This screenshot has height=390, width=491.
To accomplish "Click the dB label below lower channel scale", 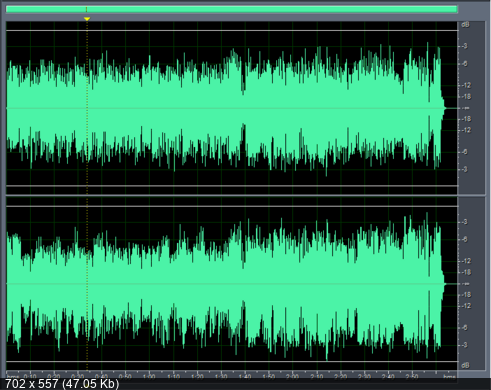I will click(465, 366).
